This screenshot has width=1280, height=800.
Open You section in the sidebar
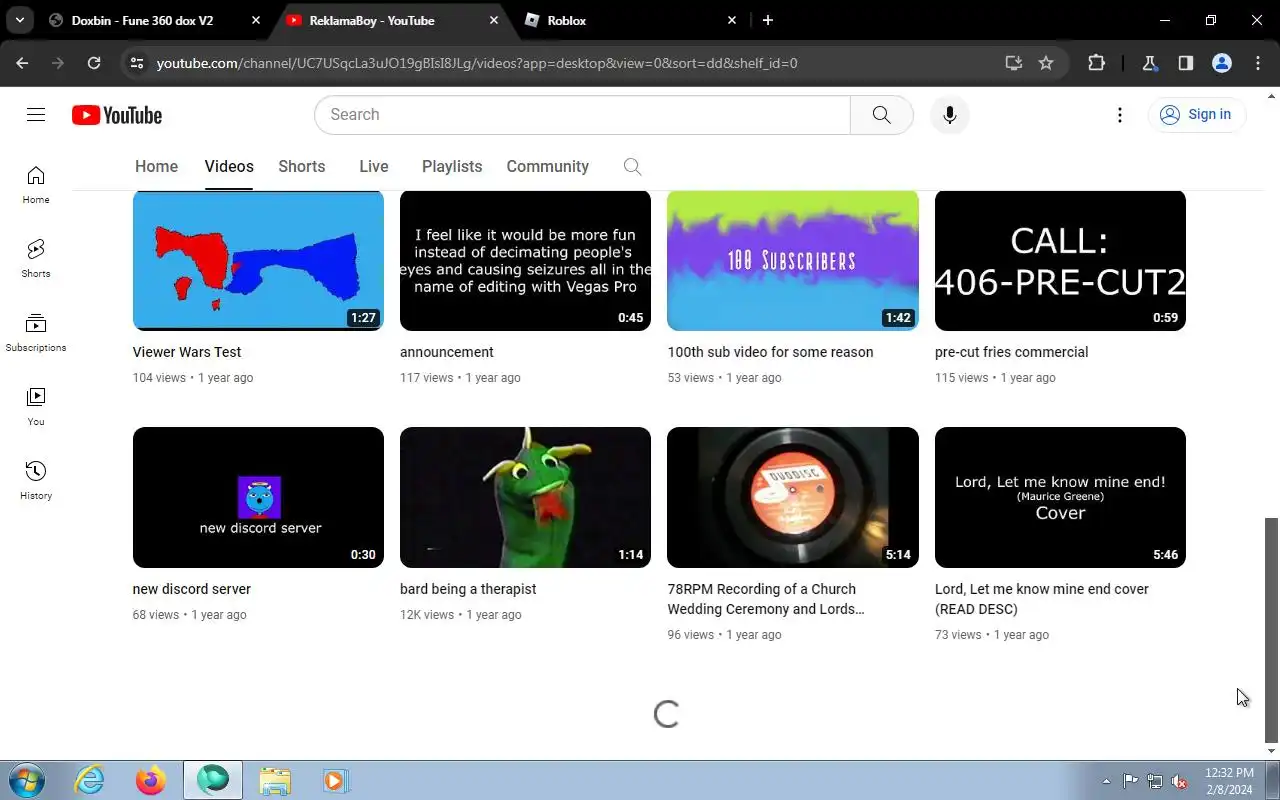click(x=36, y=407)
